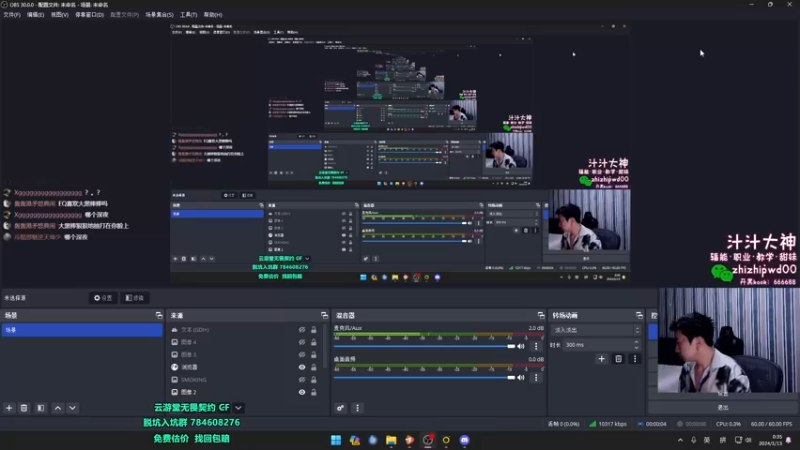
Task: Add a transition with plus icon
Action: point(602,359)
